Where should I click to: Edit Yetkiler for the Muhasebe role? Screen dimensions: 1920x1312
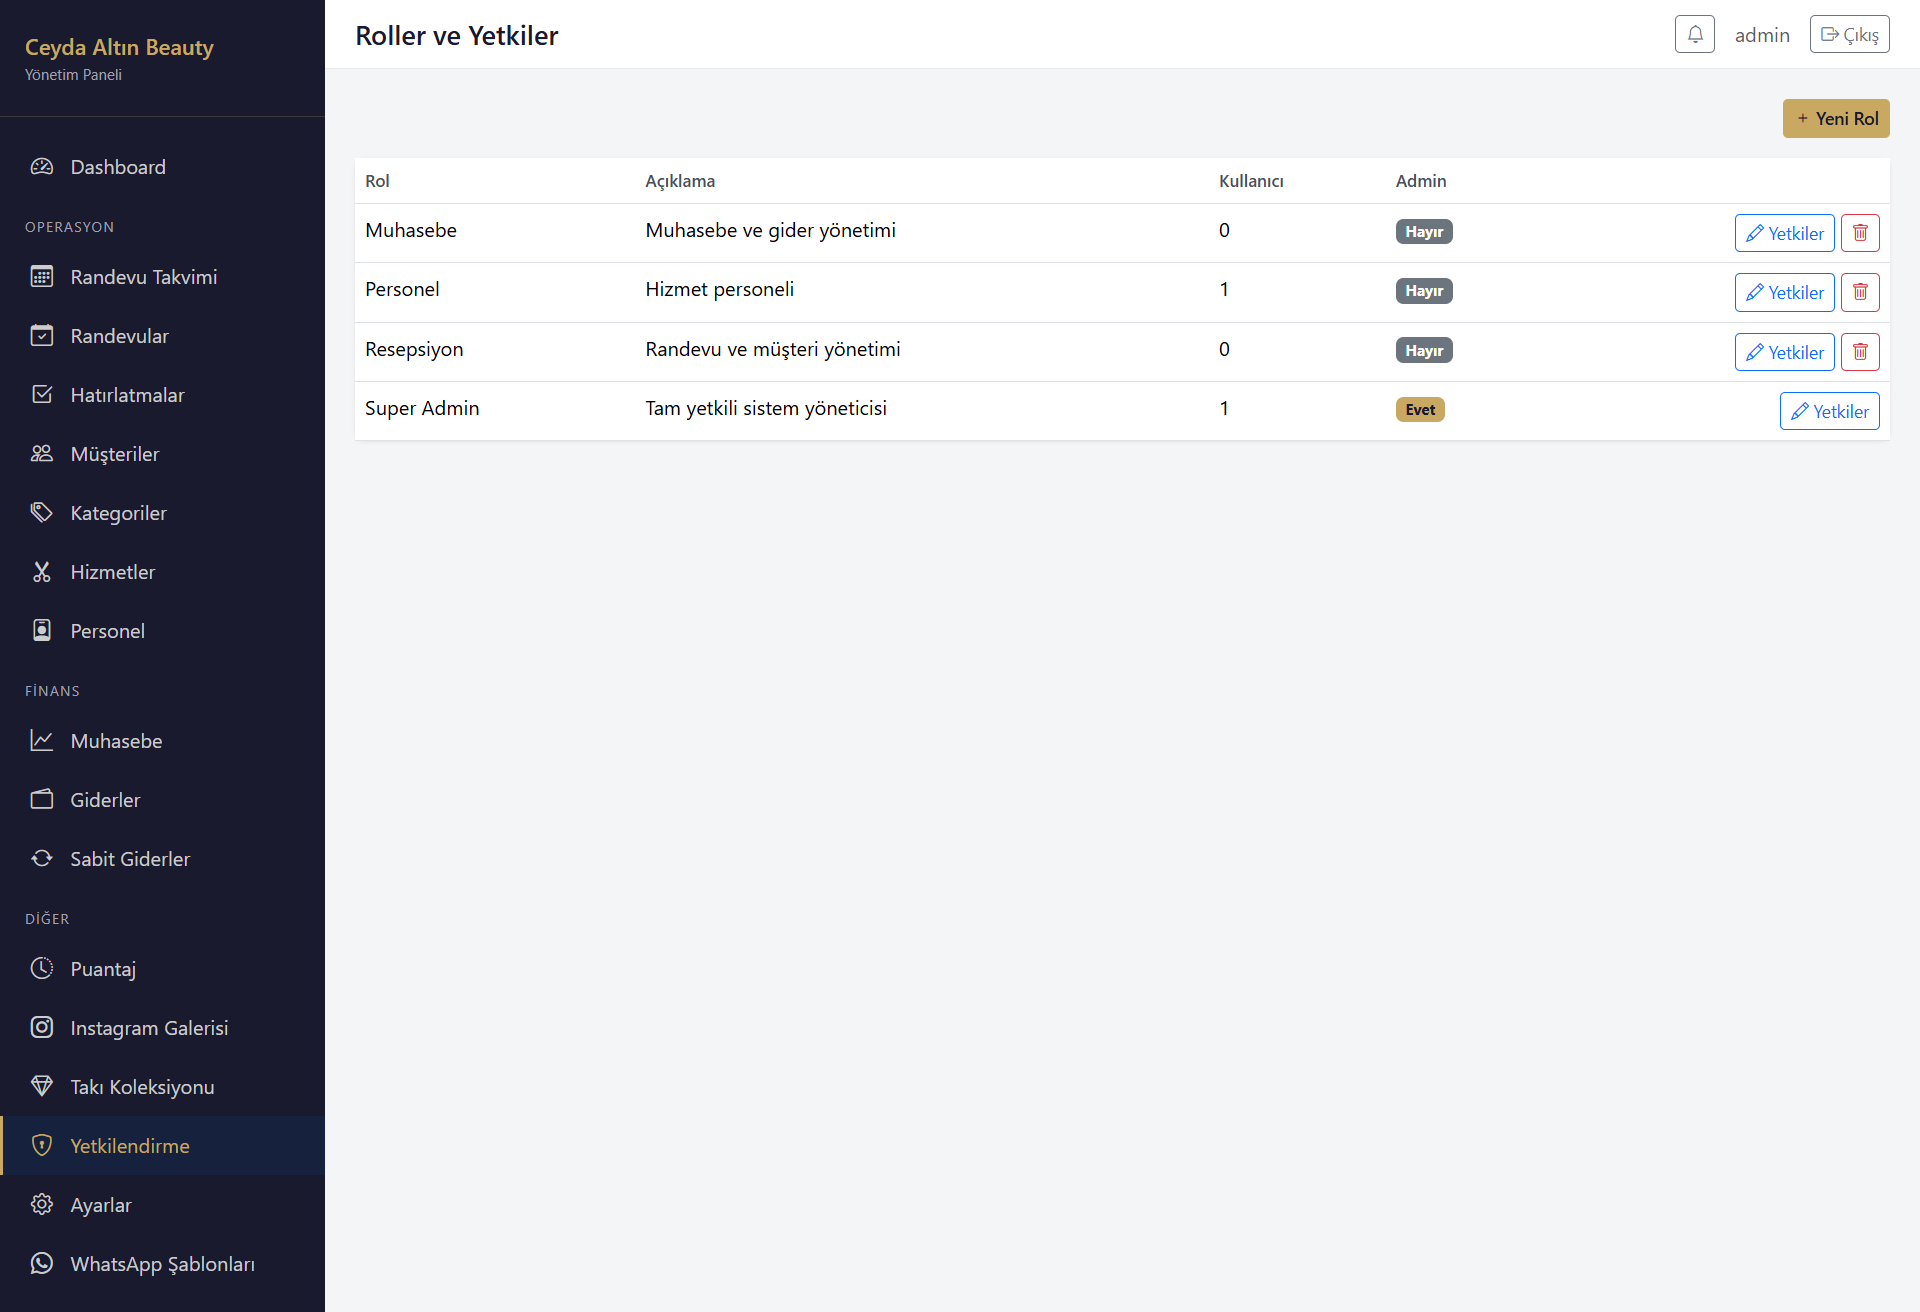click(1784, 233)
